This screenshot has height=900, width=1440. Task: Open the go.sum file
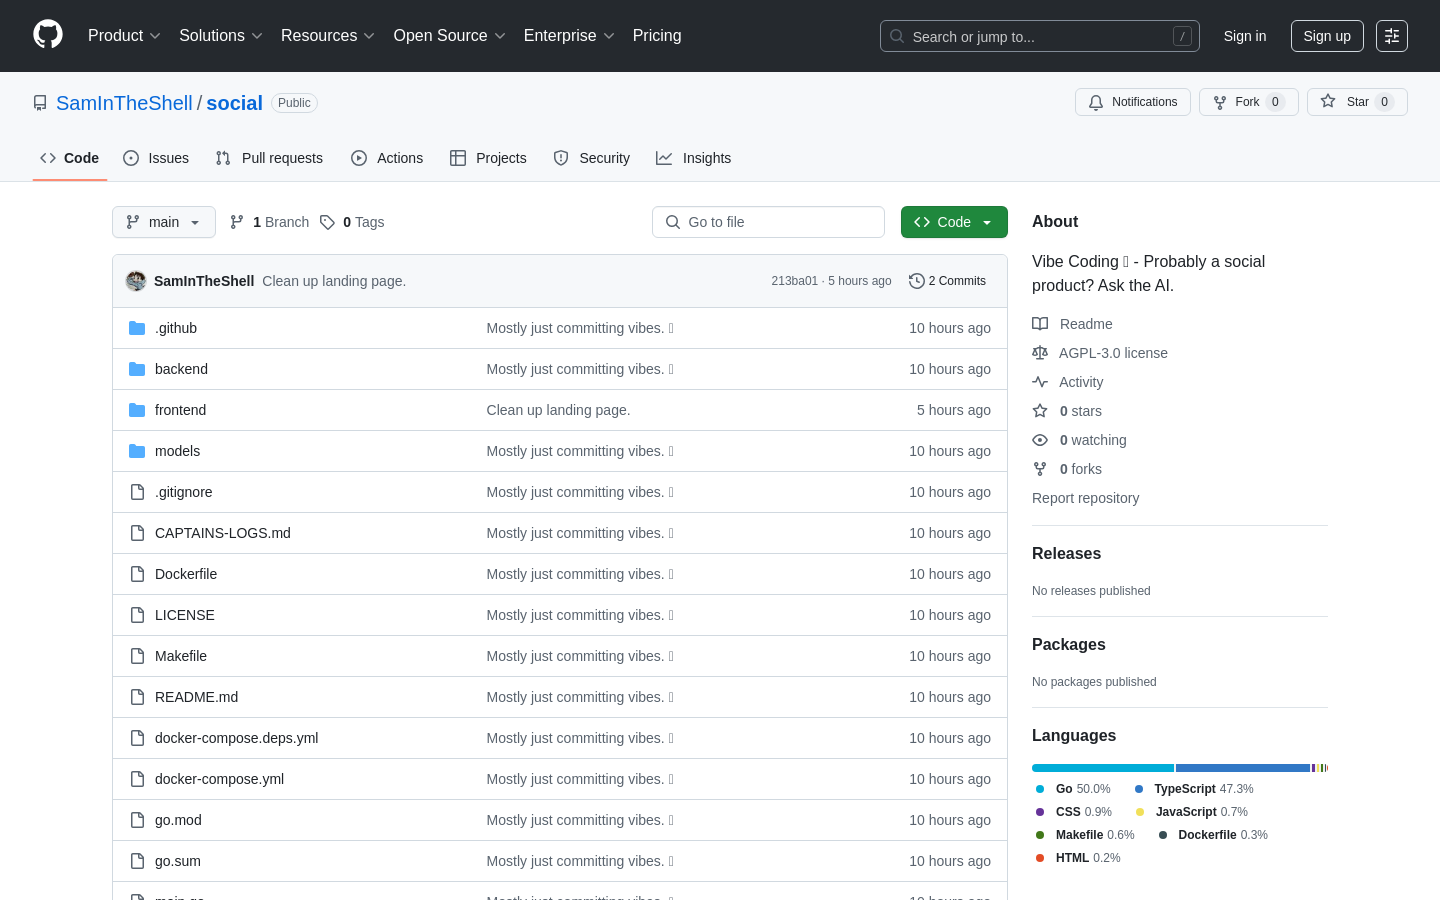pos(178,861)
